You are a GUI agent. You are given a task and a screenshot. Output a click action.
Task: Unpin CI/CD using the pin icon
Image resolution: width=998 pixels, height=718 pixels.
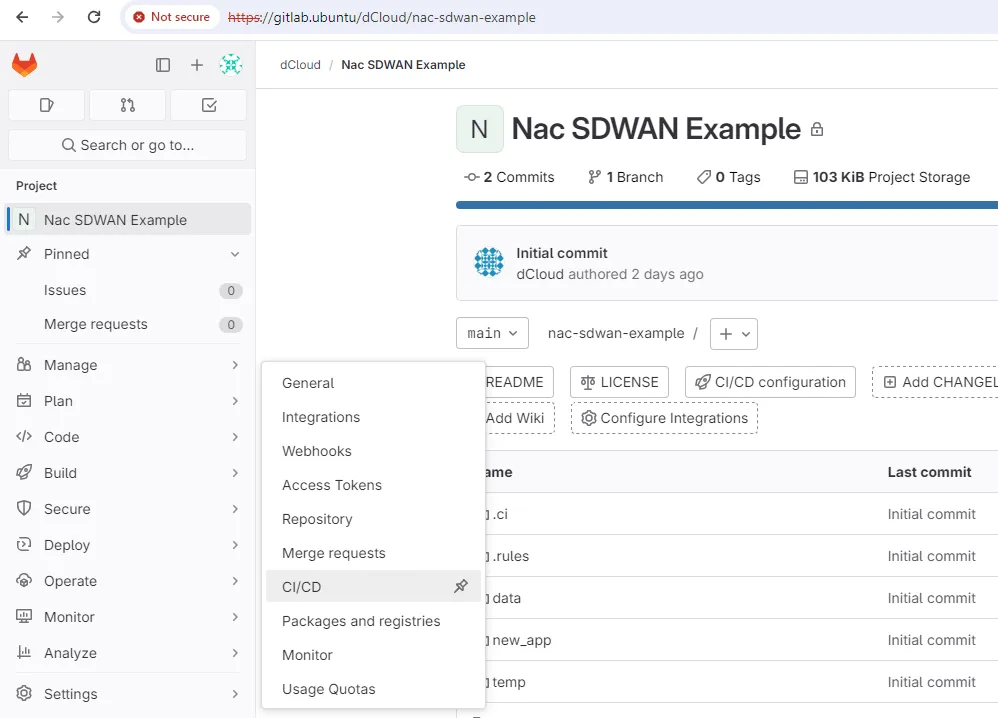461,587
